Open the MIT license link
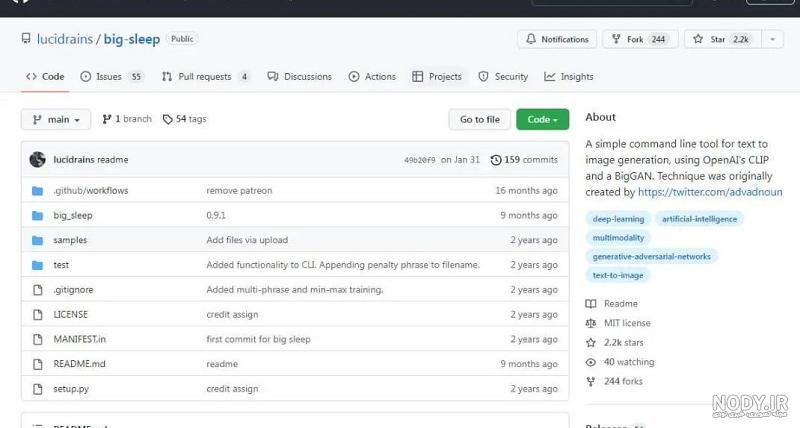 coord(618,323)
